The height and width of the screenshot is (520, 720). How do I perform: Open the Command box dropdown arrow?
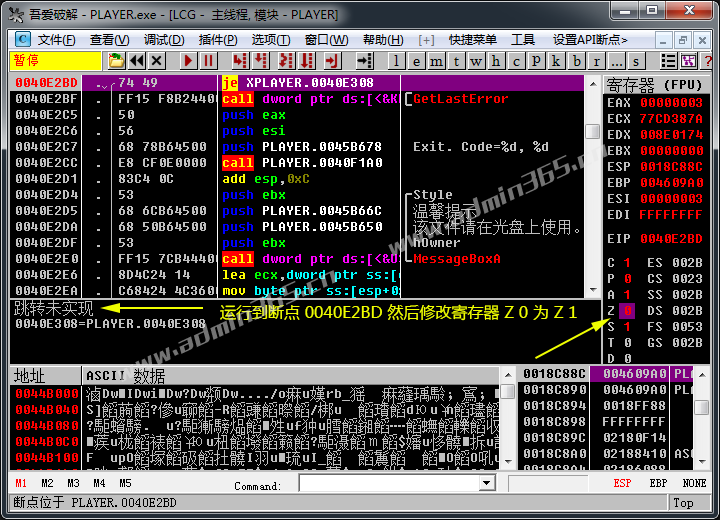coord(487,483)
